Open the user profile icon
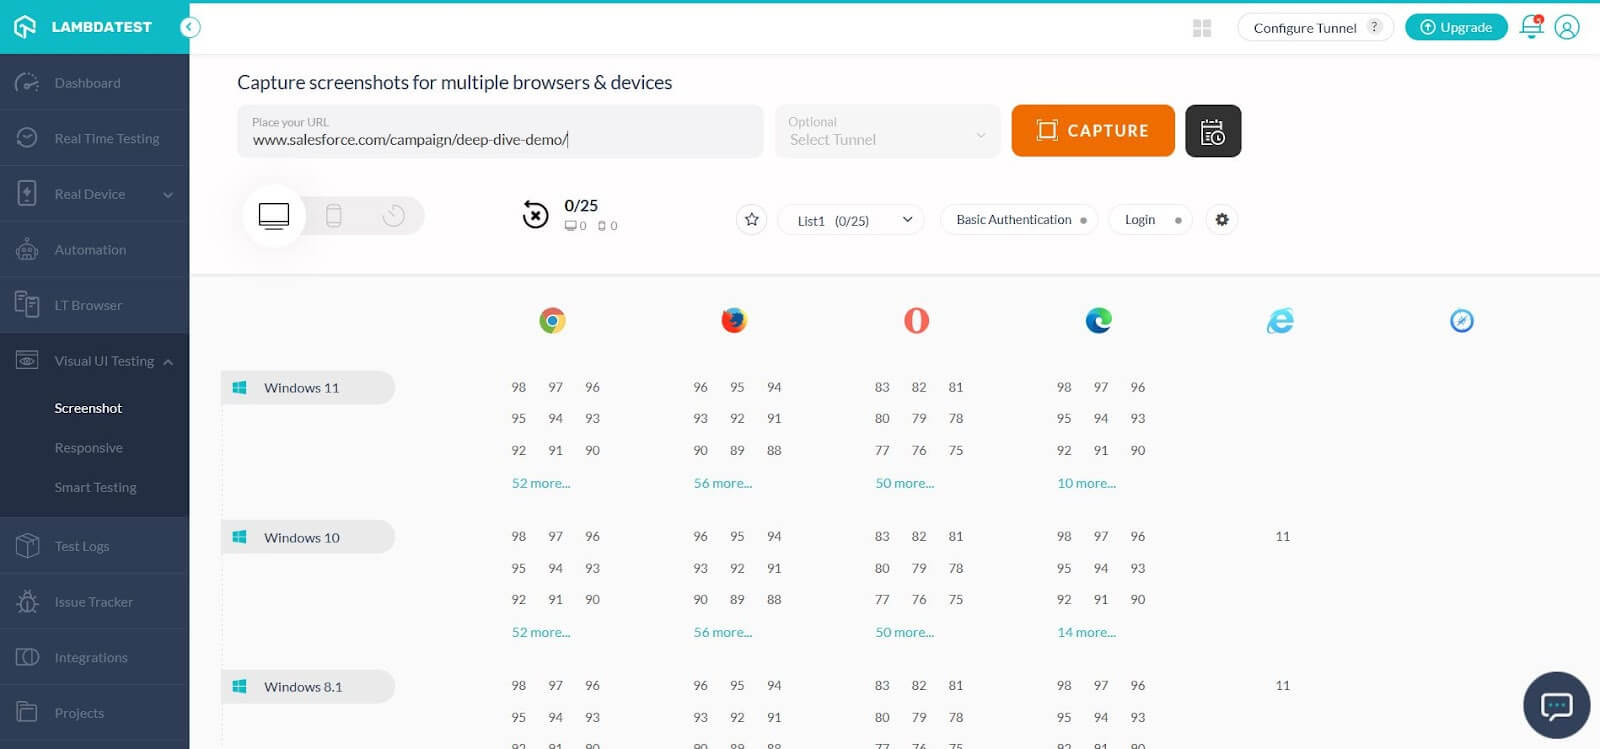 tap(1567, 27)
